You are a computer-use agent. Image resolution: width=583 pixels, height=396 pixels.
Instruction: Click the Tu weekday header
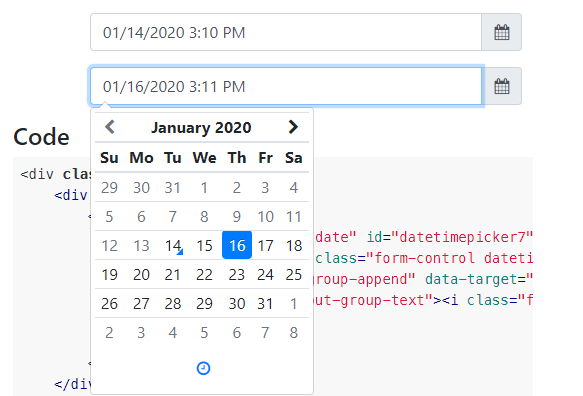click(x=173, y=158)
